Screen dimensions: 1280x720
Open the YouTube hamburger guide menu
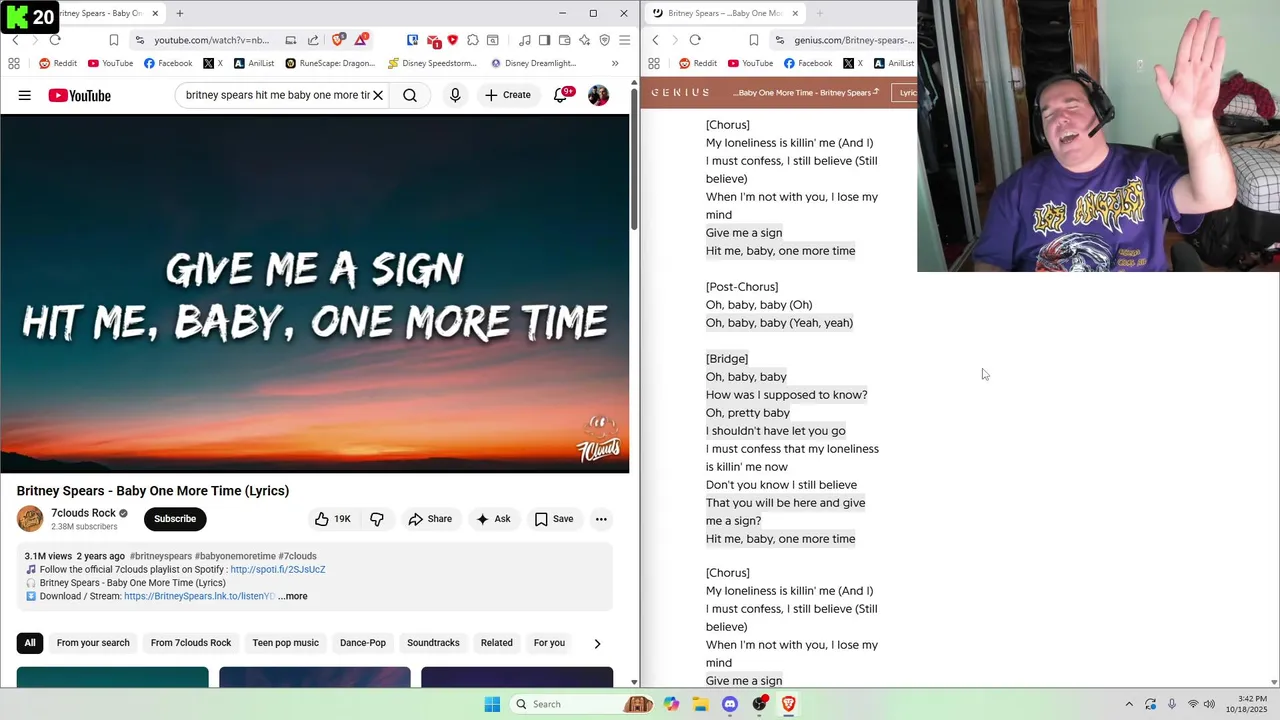(x=24, y=95)
